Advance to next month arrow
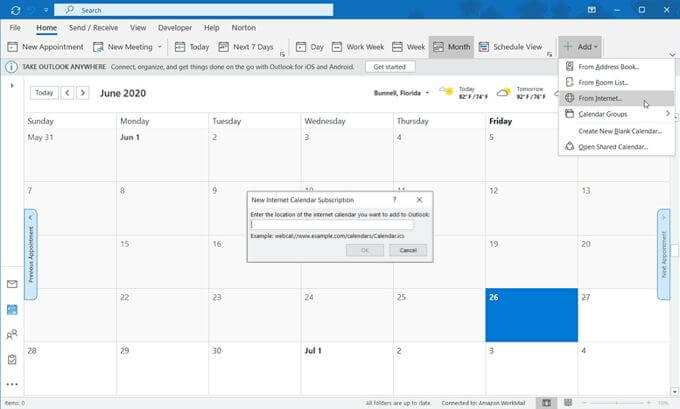The image size is (680, 409). tap(82, 93)
